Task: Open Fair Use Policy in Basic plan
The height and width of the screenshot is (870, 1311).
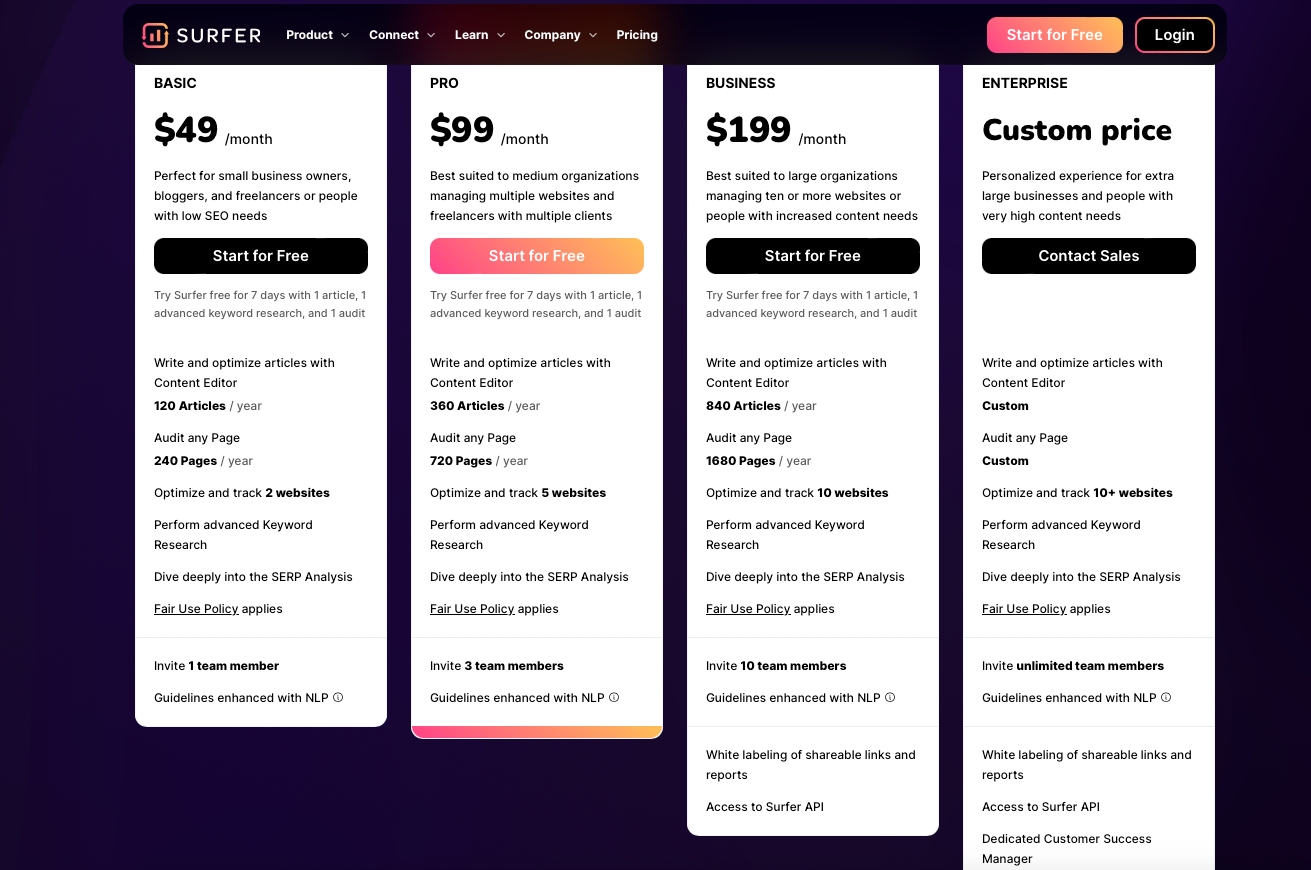Action: 196,609
